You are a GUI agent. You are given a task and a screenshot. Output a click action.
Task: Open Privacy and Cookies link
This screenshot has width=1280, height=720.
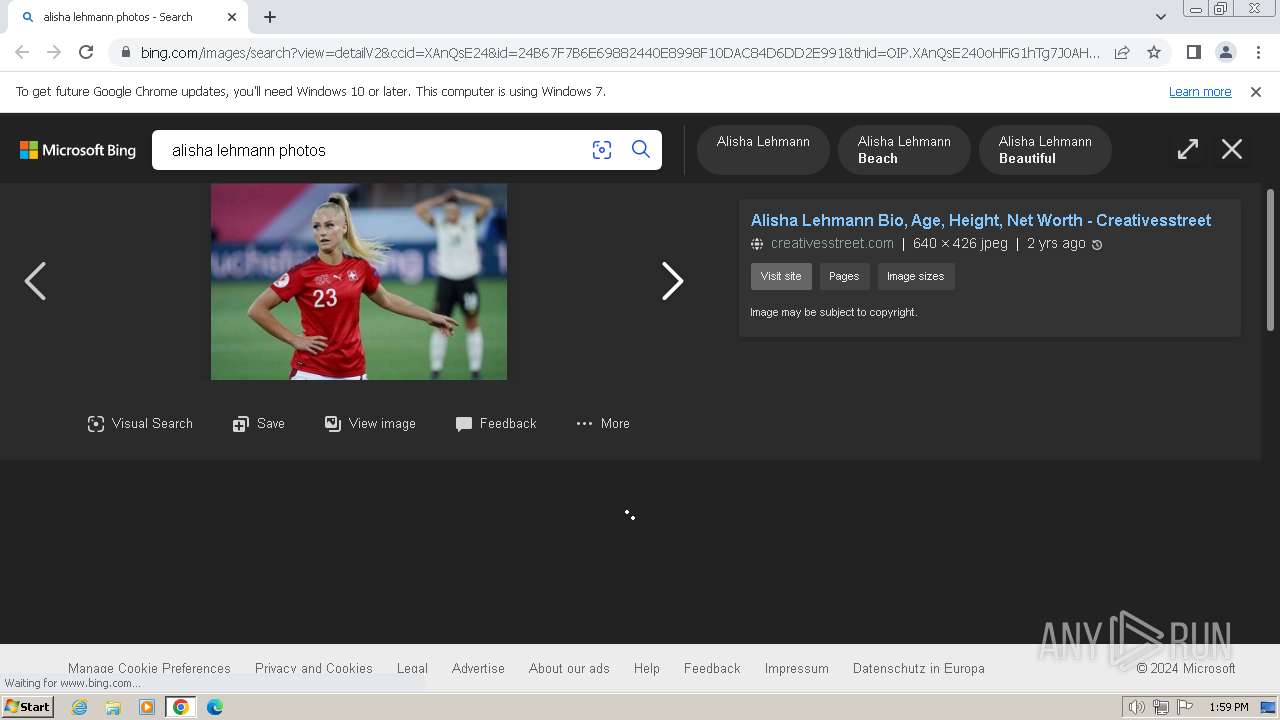point(314,668)
